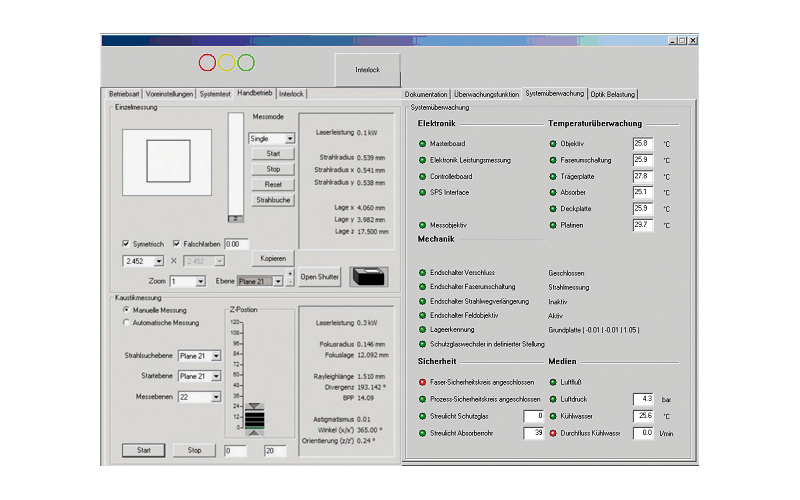Open the Überwachungsfunktion tab
800x500 pixels.
486,94
